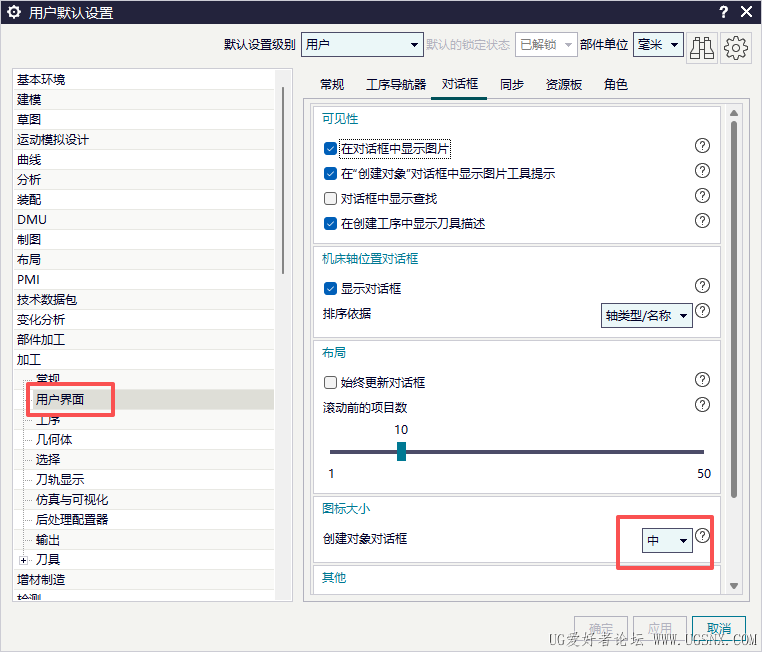Click help icon beside 始终更新对话框
The image size is (762, 652).
tap(702, 379)
